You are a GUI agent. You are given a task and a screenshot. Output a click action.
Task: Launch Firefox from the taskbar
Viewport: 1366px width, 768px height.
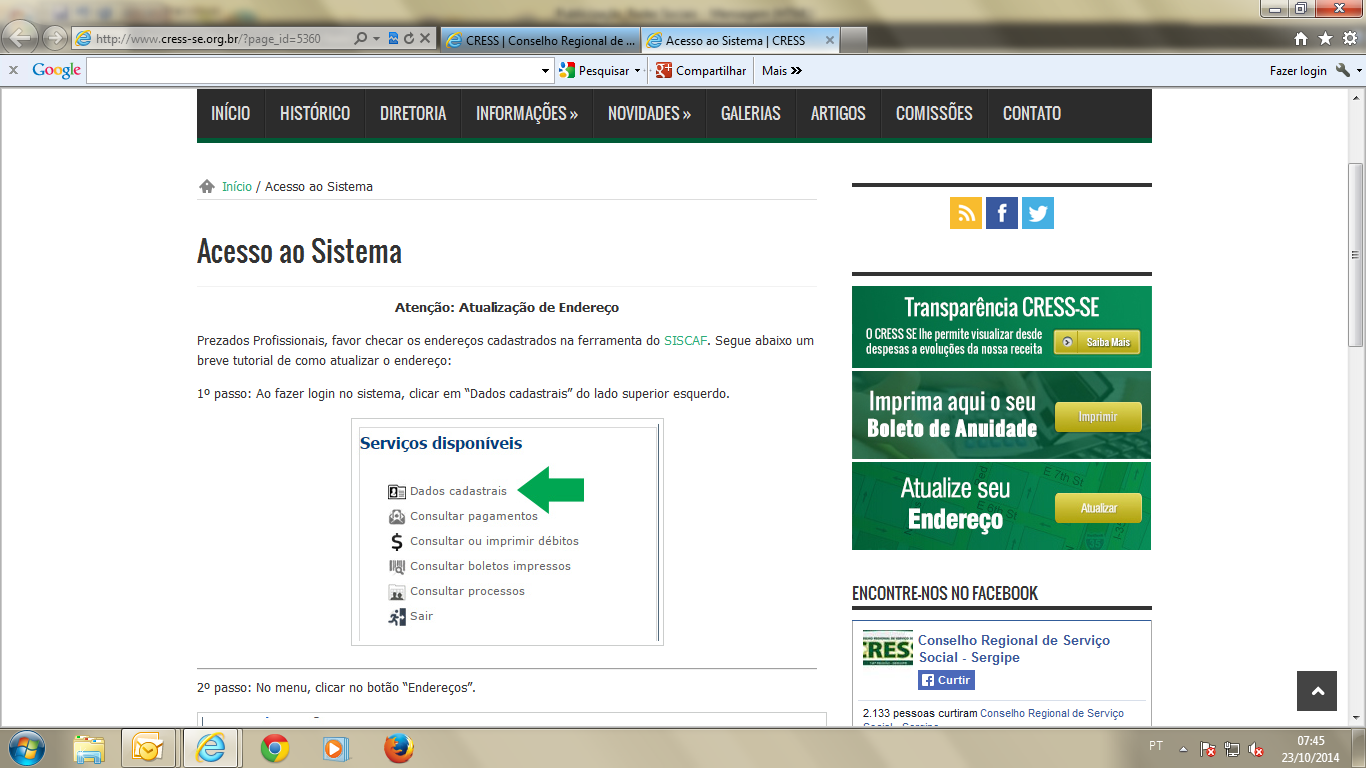click(398, 748)
